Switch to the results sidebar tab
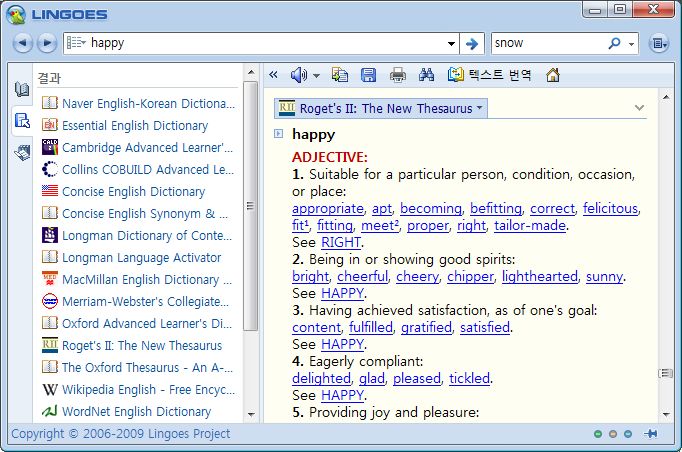 pyautogui.click(x=22, y=121)
